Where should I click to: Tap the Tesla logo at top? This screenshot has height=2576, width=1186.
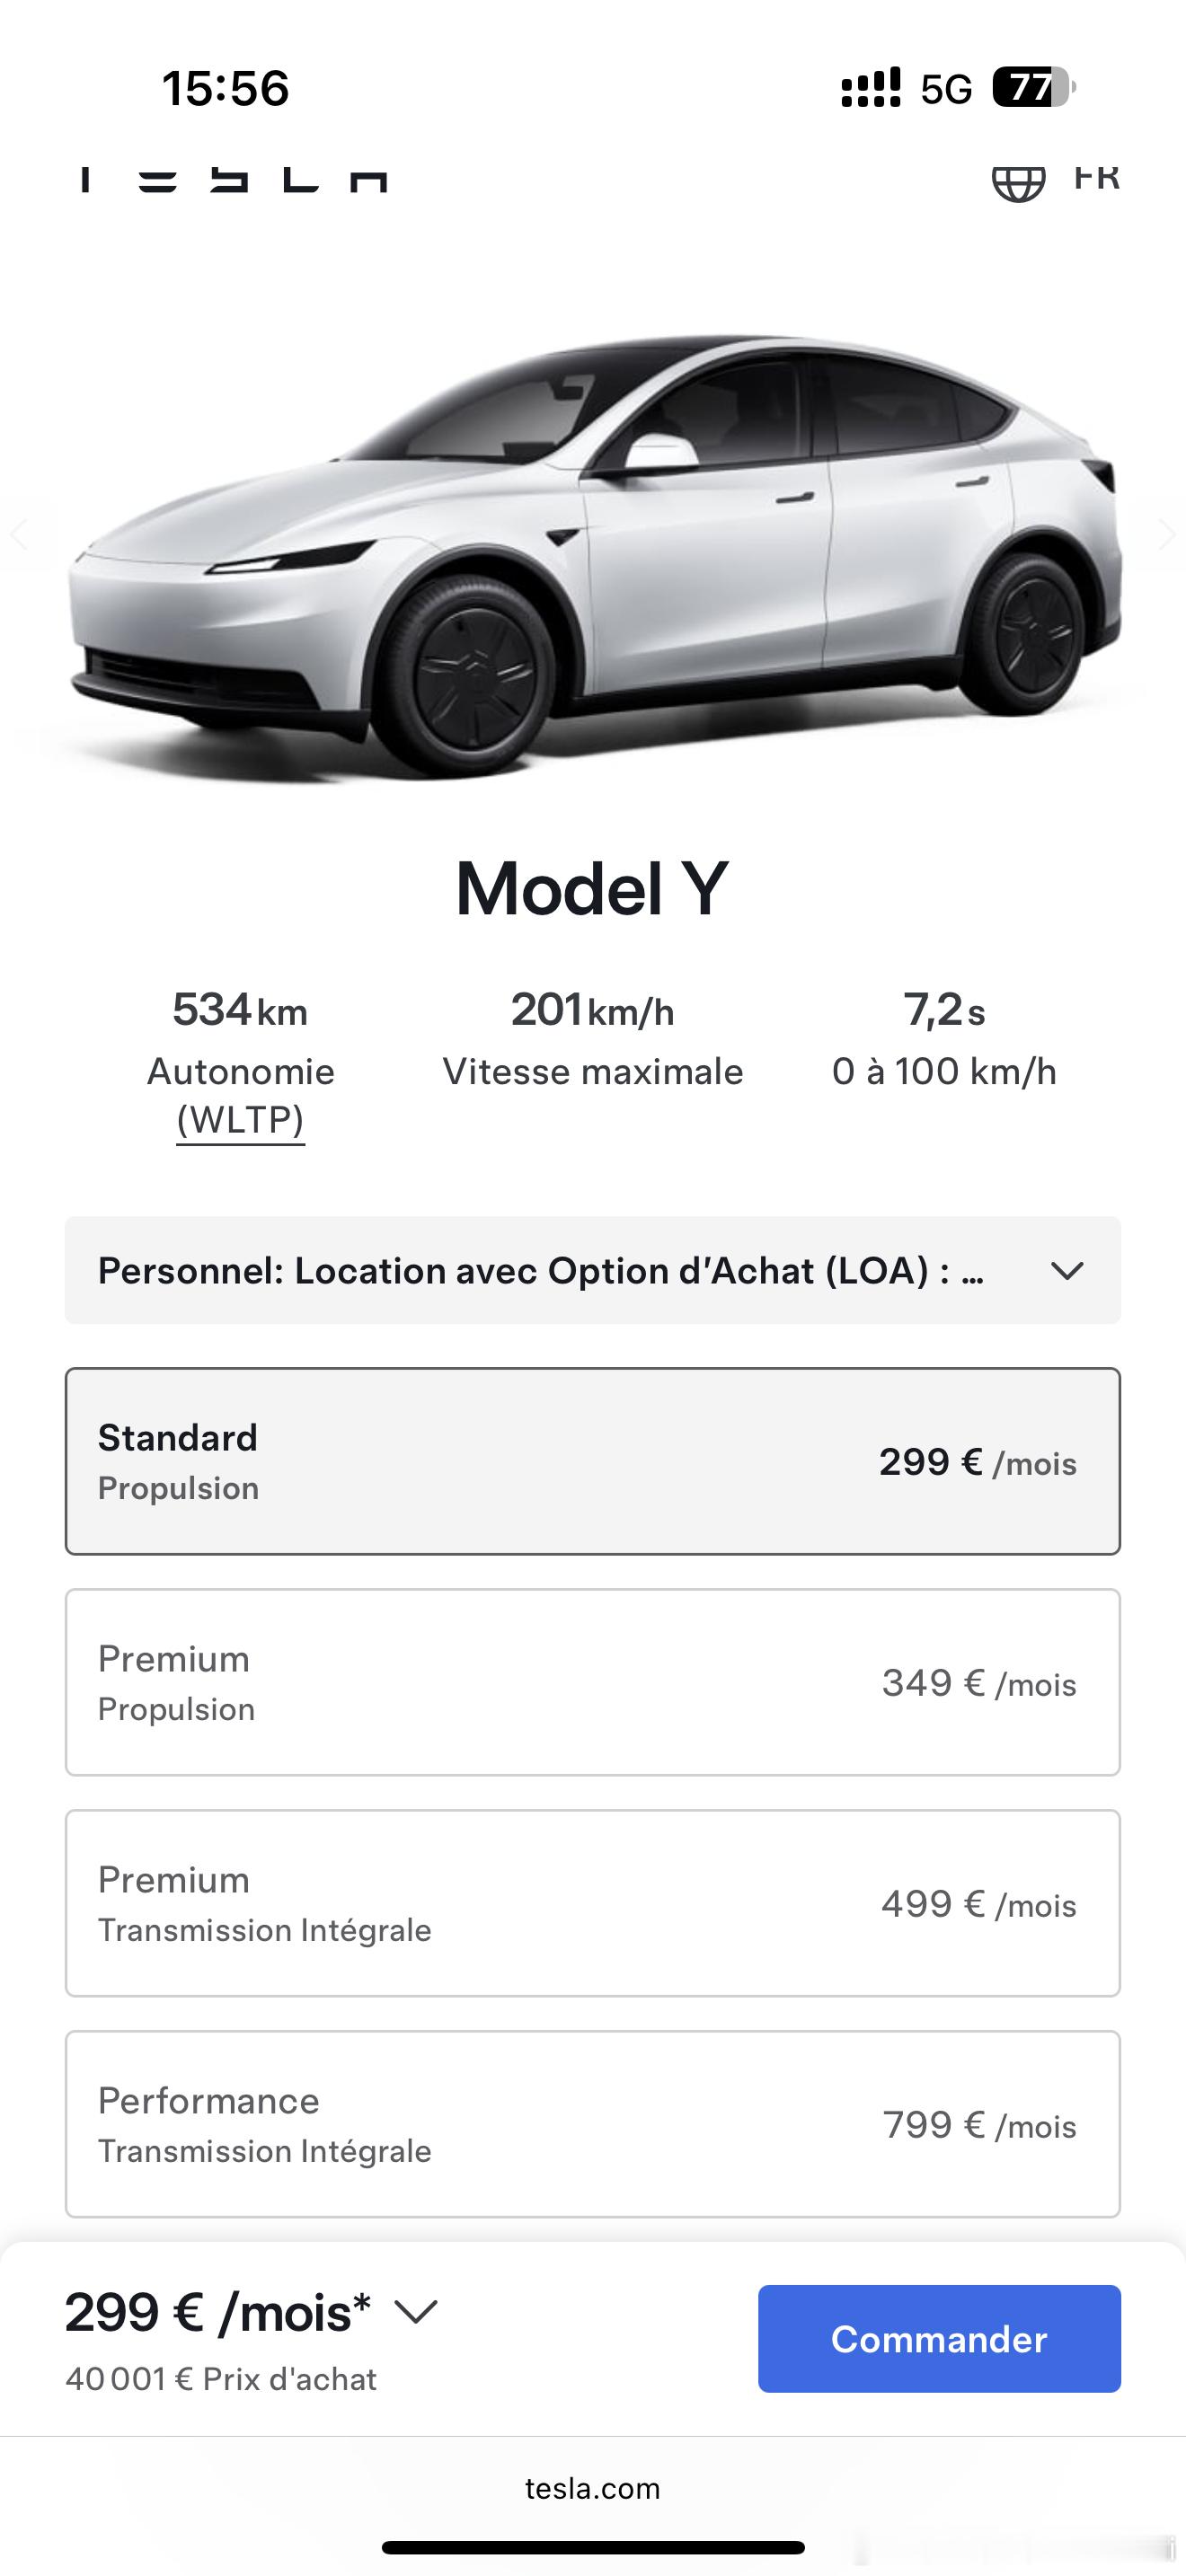pos(233,179)
